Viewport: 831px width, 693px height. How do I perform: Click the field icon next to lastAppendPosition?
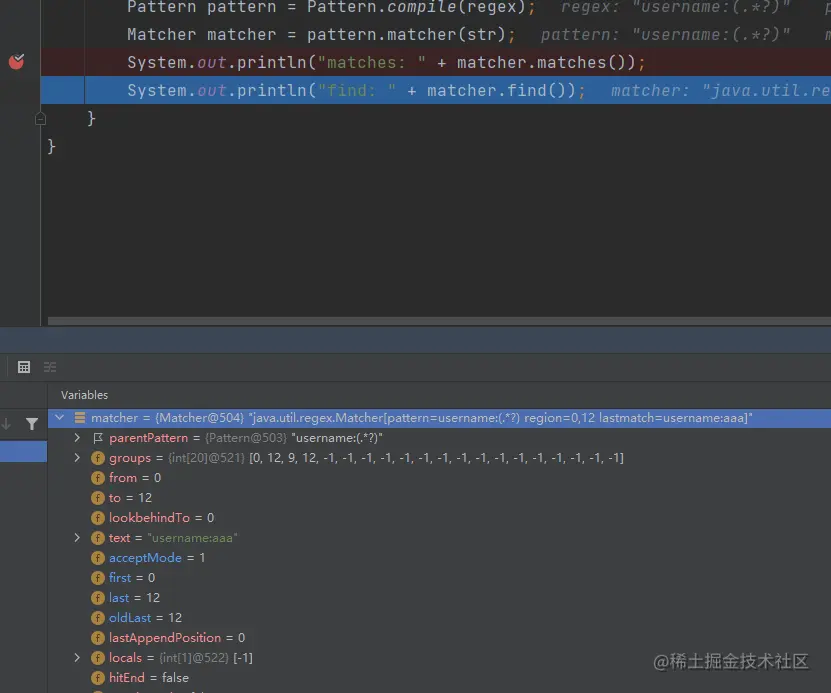tap(98, 638)
